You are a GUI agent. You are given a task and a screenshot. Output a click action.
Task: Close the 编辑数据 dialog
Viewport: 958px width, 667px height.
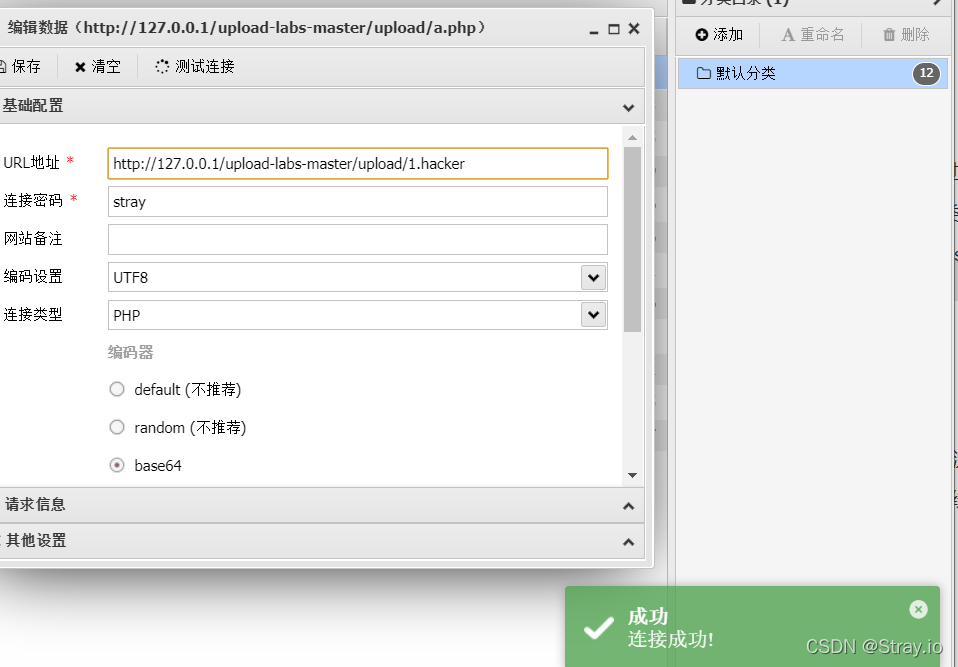coord(634,29)
